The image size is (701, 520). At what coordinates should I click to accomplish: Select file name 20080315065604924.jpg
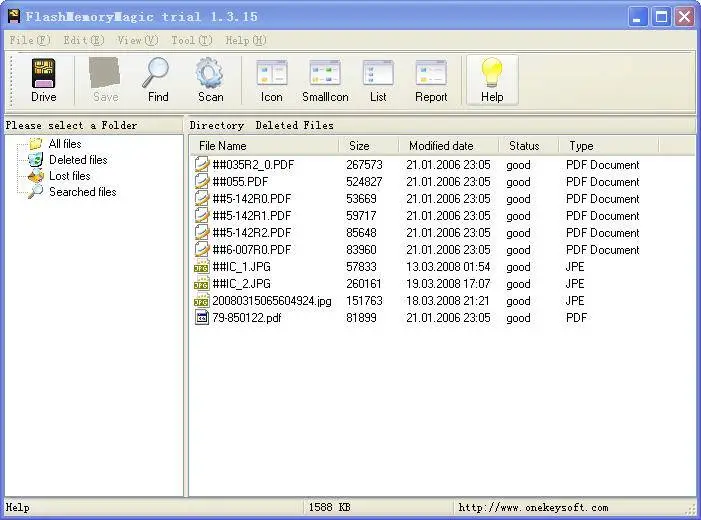(x=272, y=301)
